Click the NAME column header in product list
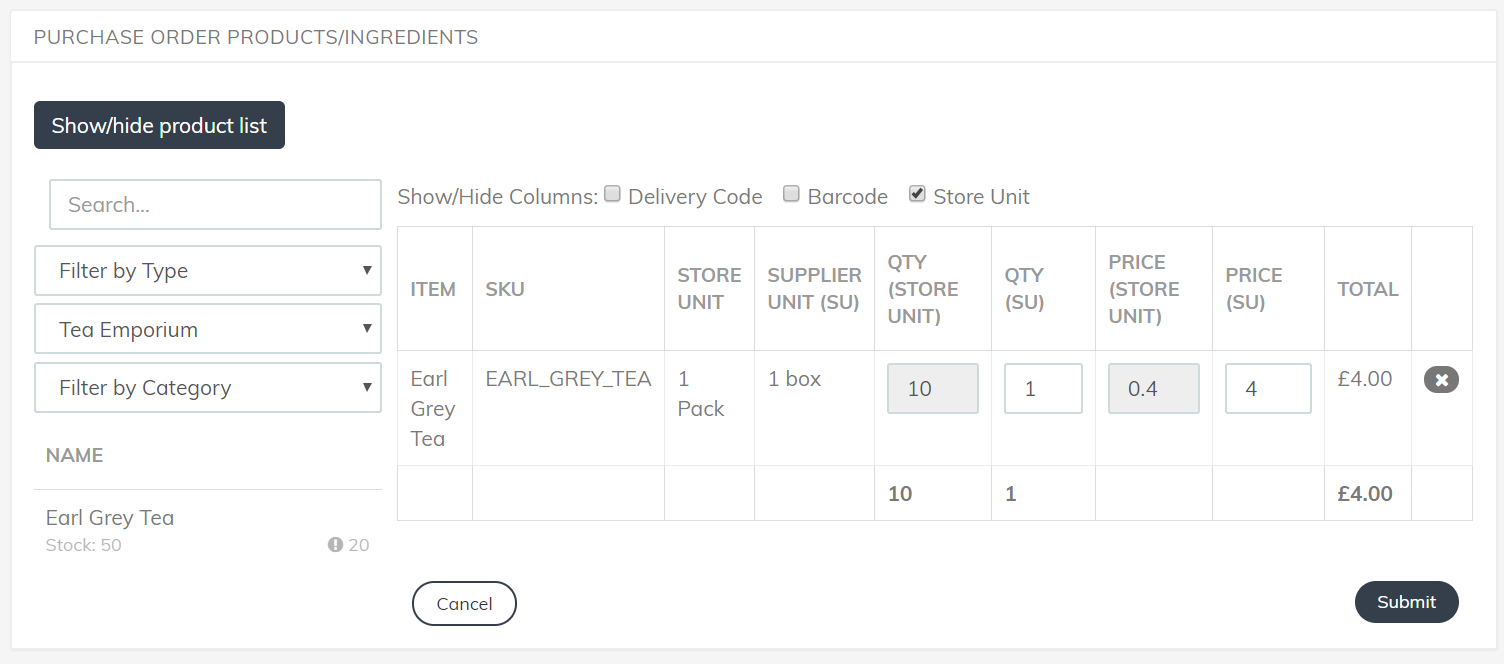 74,455
